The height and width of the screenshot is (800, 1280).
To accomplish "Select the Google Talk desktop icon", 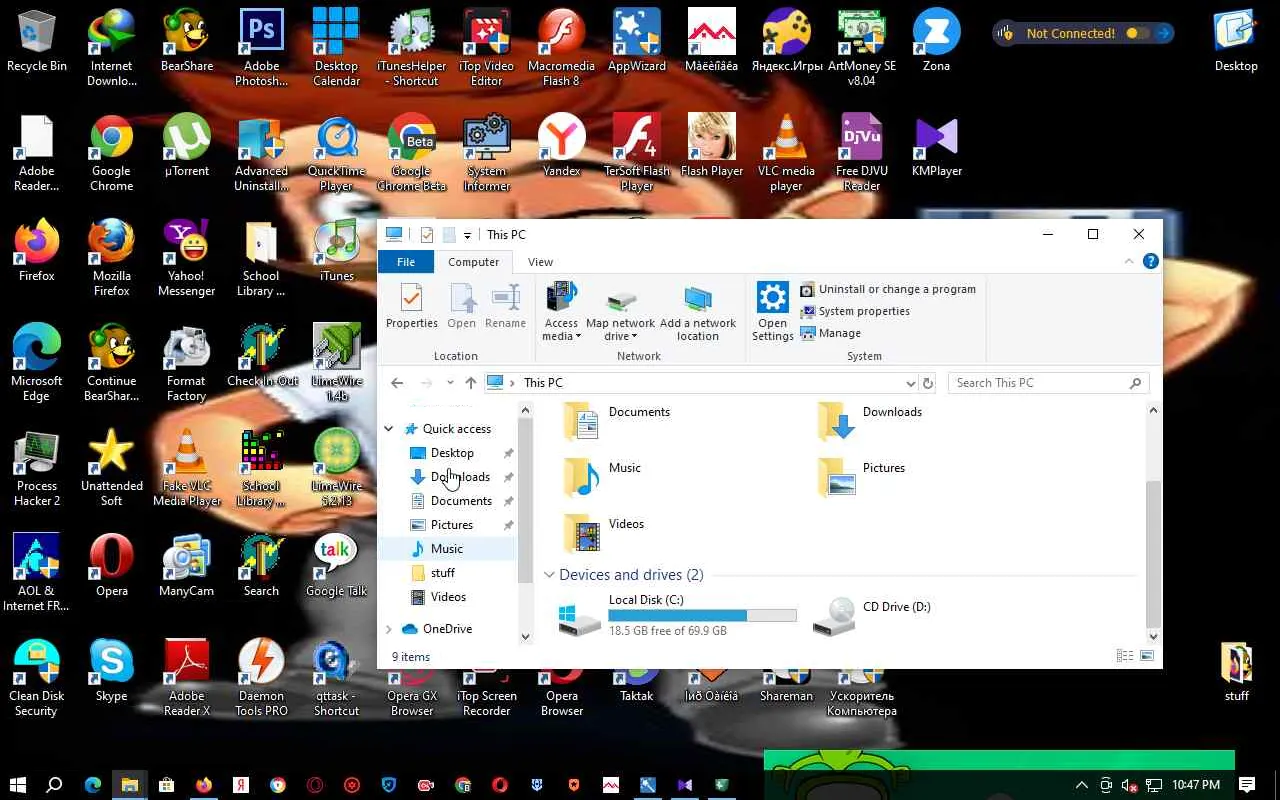I will [336, 567].
